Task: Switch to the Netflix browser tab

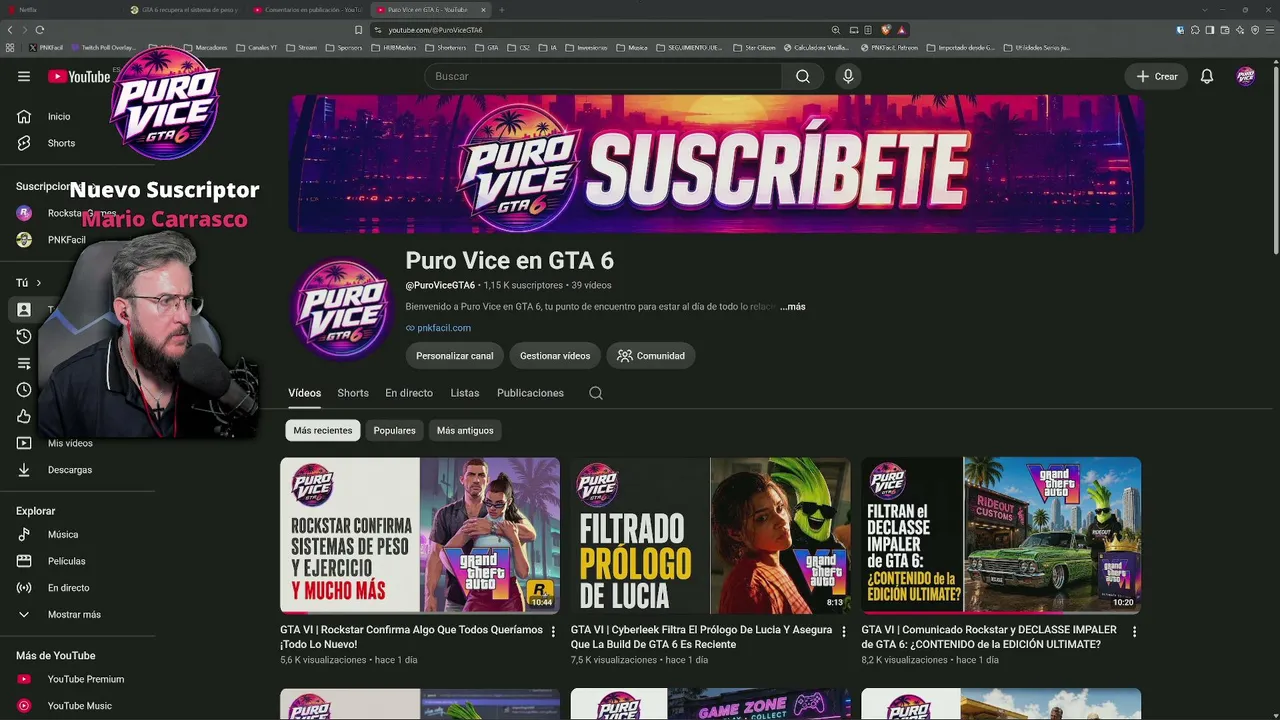Action: [x=60, y=10]
